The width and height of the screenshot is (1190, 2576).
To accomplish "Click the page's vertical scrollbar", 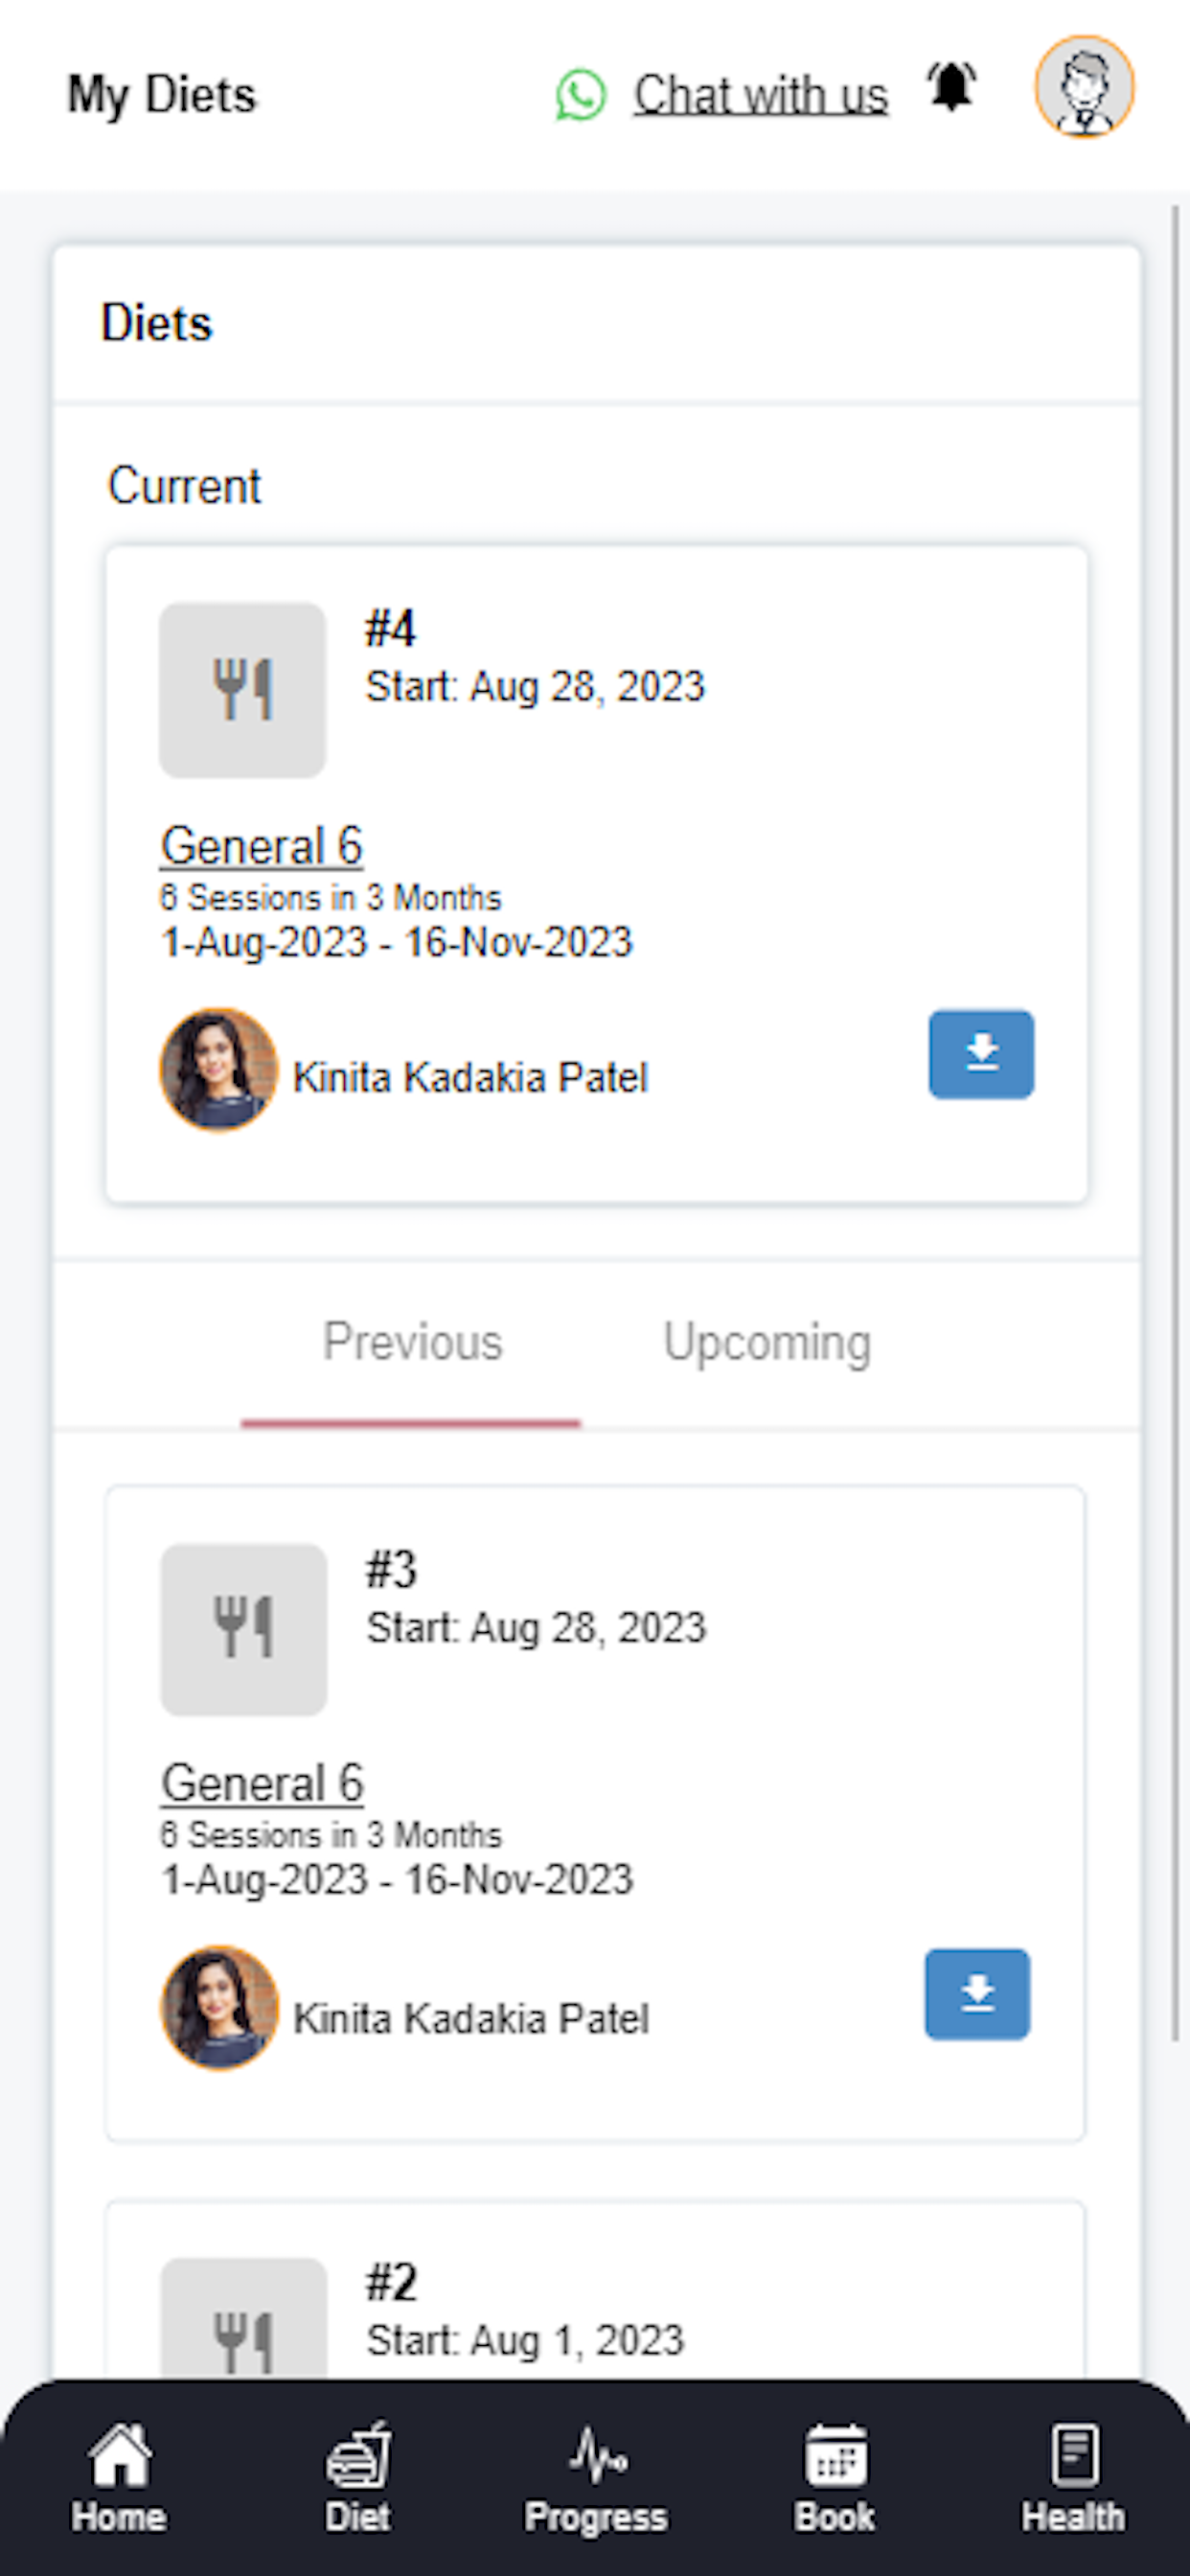I will click(x=1176, y=1122).
